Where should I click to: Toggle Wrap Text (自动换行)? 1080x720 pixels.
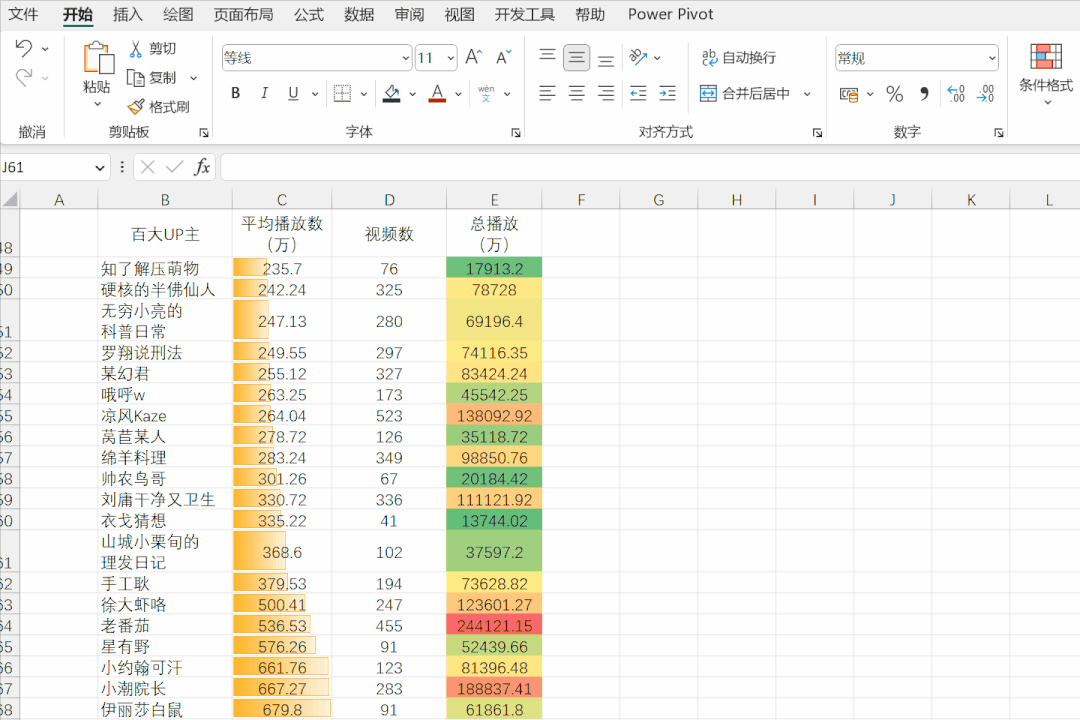[x=739, y=57]
